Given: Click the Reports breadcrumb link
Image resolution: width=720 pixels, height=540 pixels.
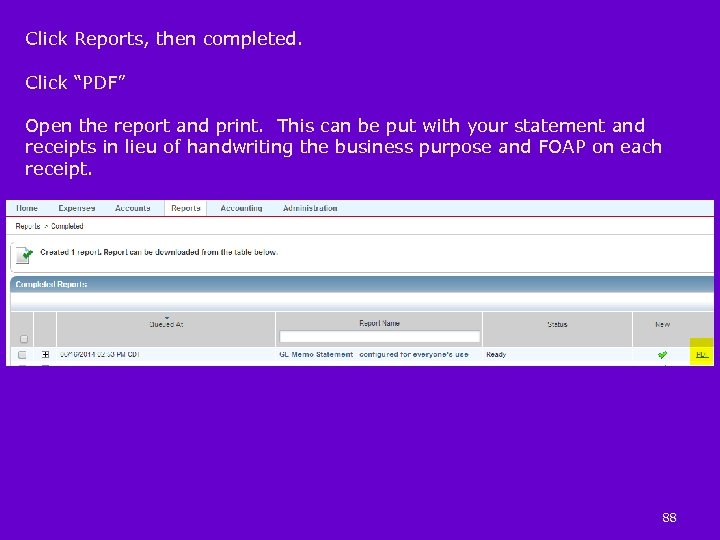Looking at the screenshot, I should (28, 226).
